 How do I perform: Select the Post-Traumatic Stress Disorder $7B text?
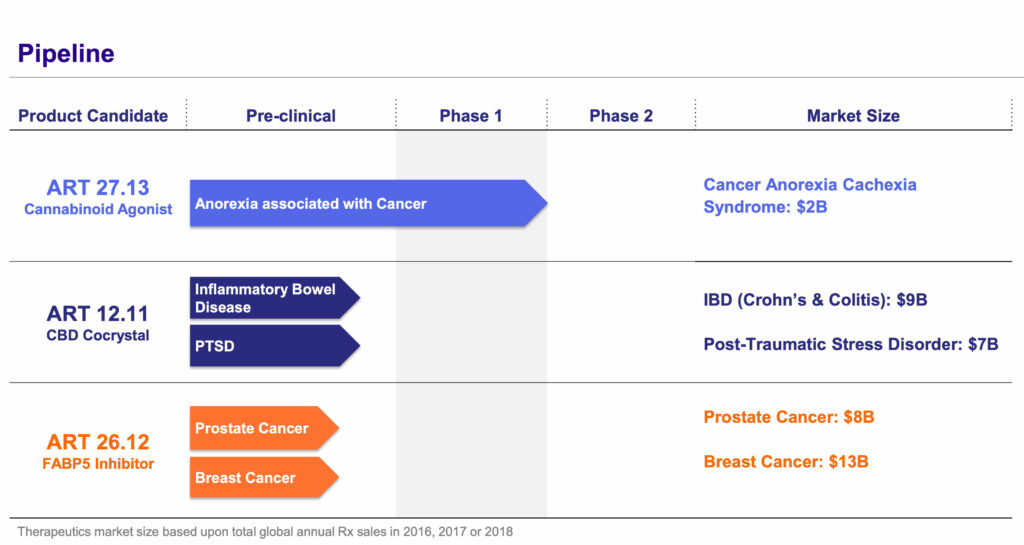pos(851,345)
